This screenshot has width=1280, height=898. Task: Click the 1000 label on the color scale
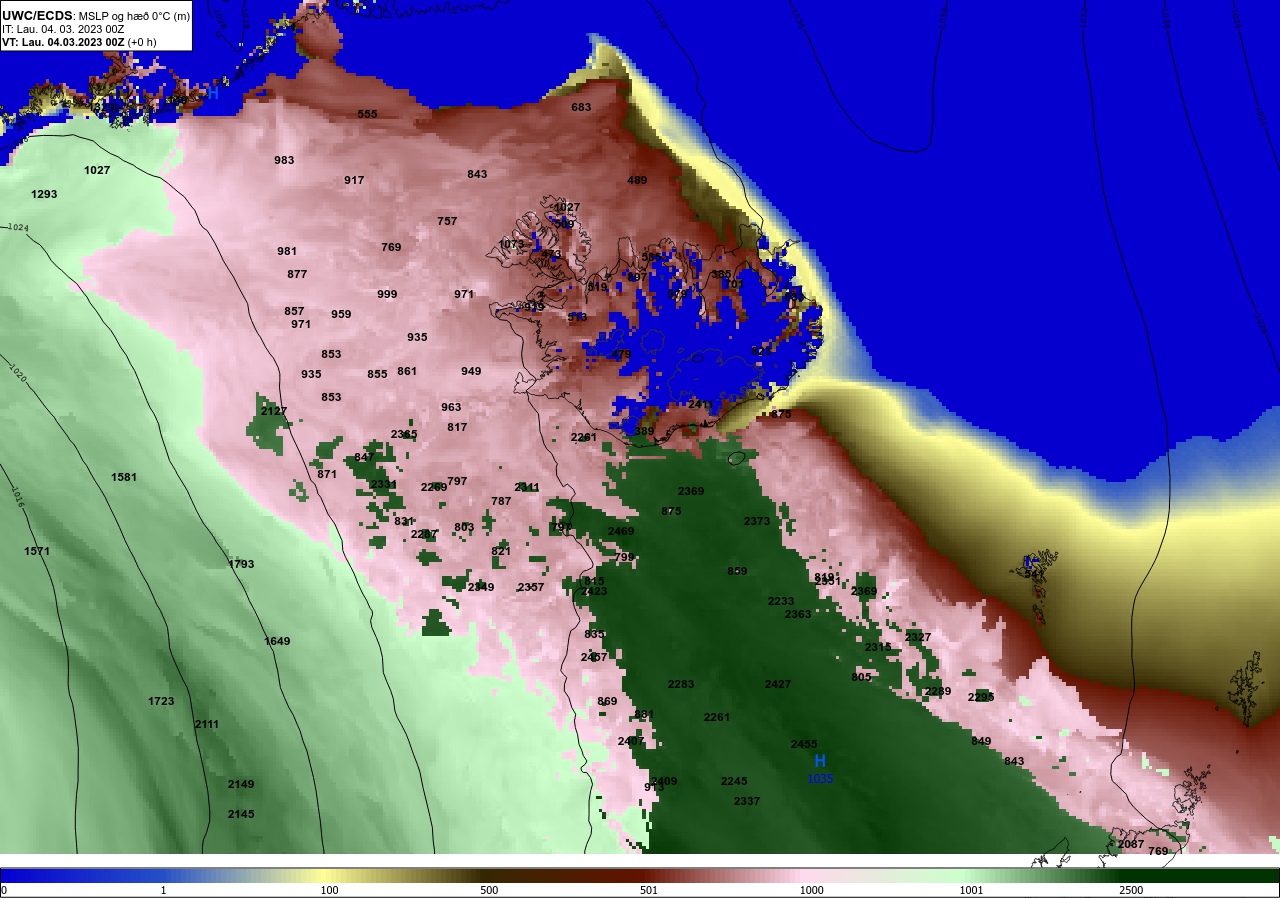point(811,890)
